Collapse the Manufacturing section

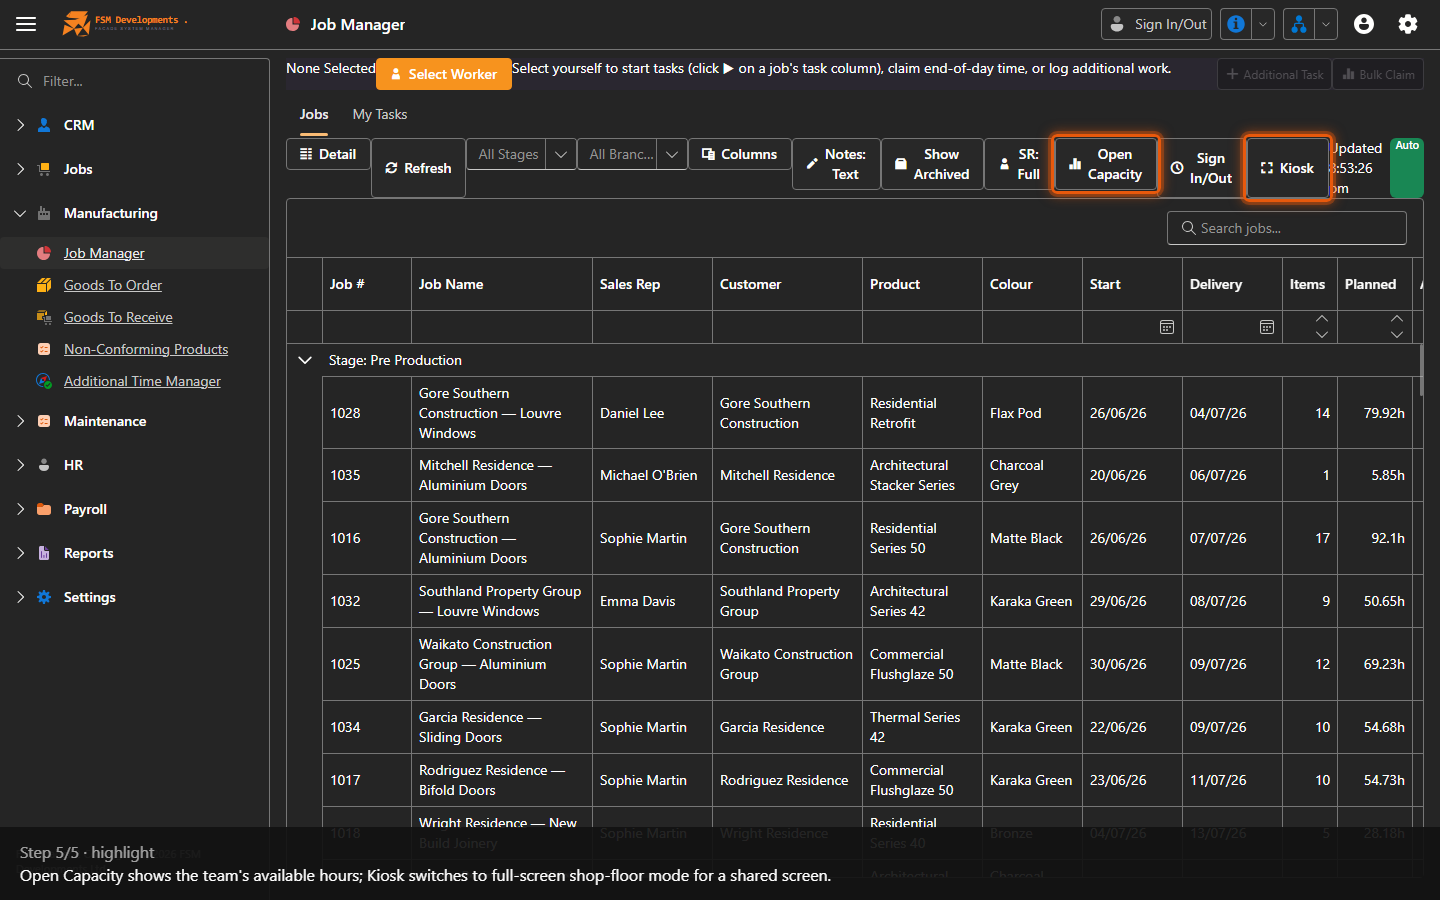tap(20, 213)
